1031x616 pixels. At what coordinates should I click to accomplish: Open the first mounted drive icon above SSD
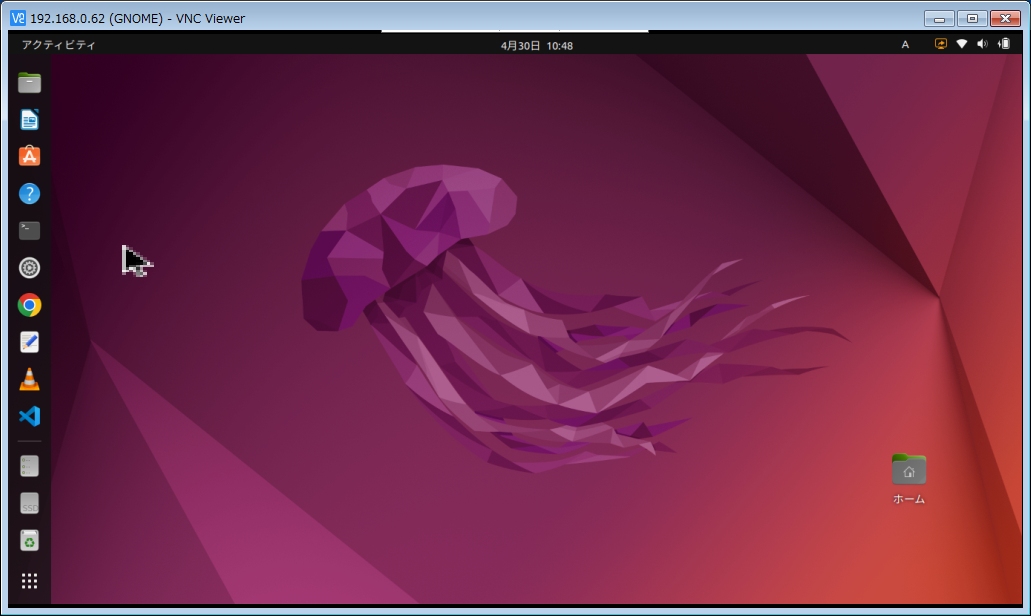click(30, 466)
